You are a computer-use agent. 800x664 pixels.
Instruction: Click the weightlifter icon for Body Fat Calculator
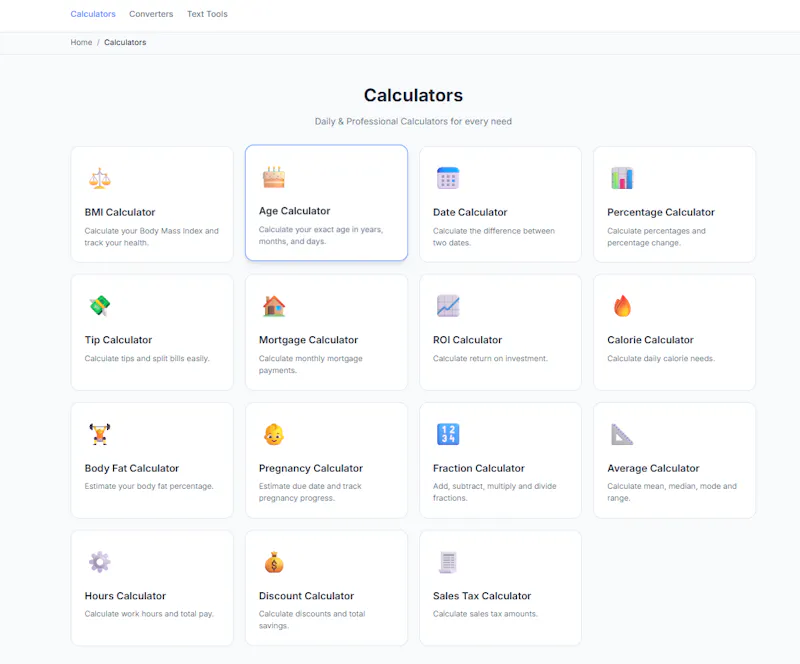[x=99, y=434]
